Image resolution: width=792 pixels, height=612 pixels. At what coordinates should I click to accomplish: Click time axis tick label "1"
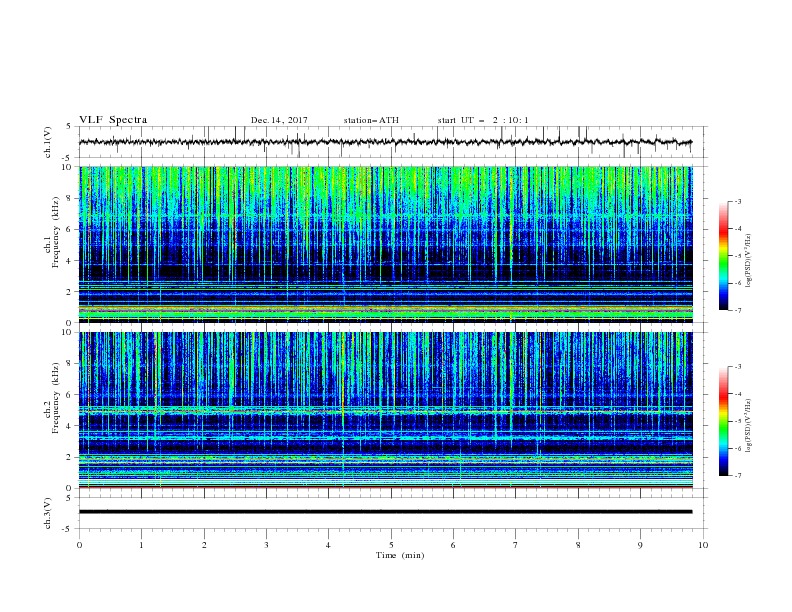(x=141, y=545)
